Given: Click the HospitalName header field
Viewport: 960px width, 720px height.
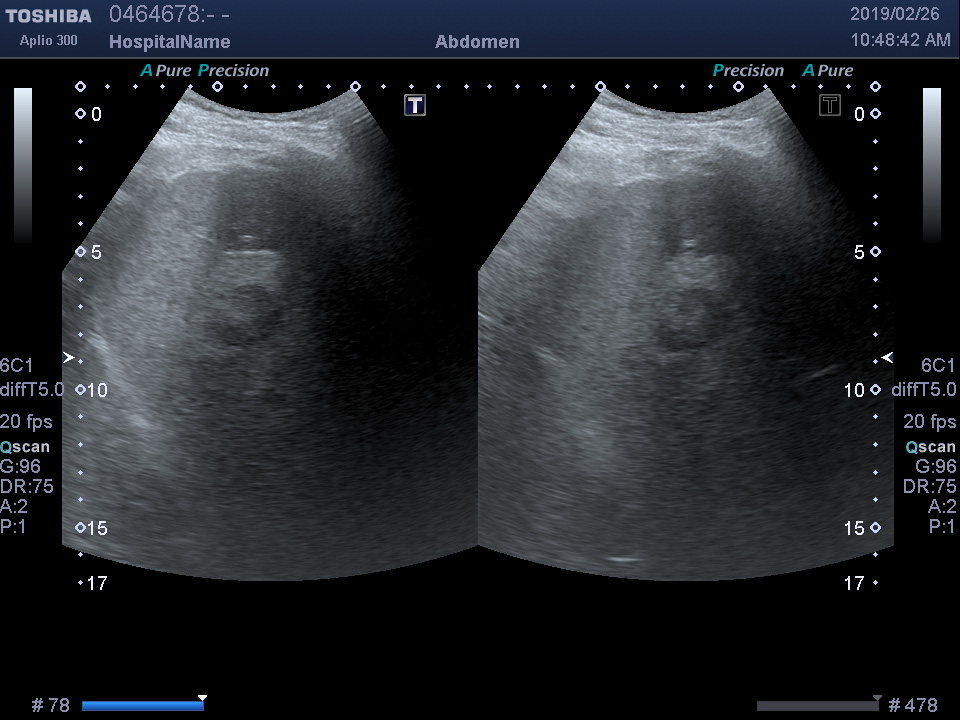Looking at the screenshot, I should (x=169, y=42).
